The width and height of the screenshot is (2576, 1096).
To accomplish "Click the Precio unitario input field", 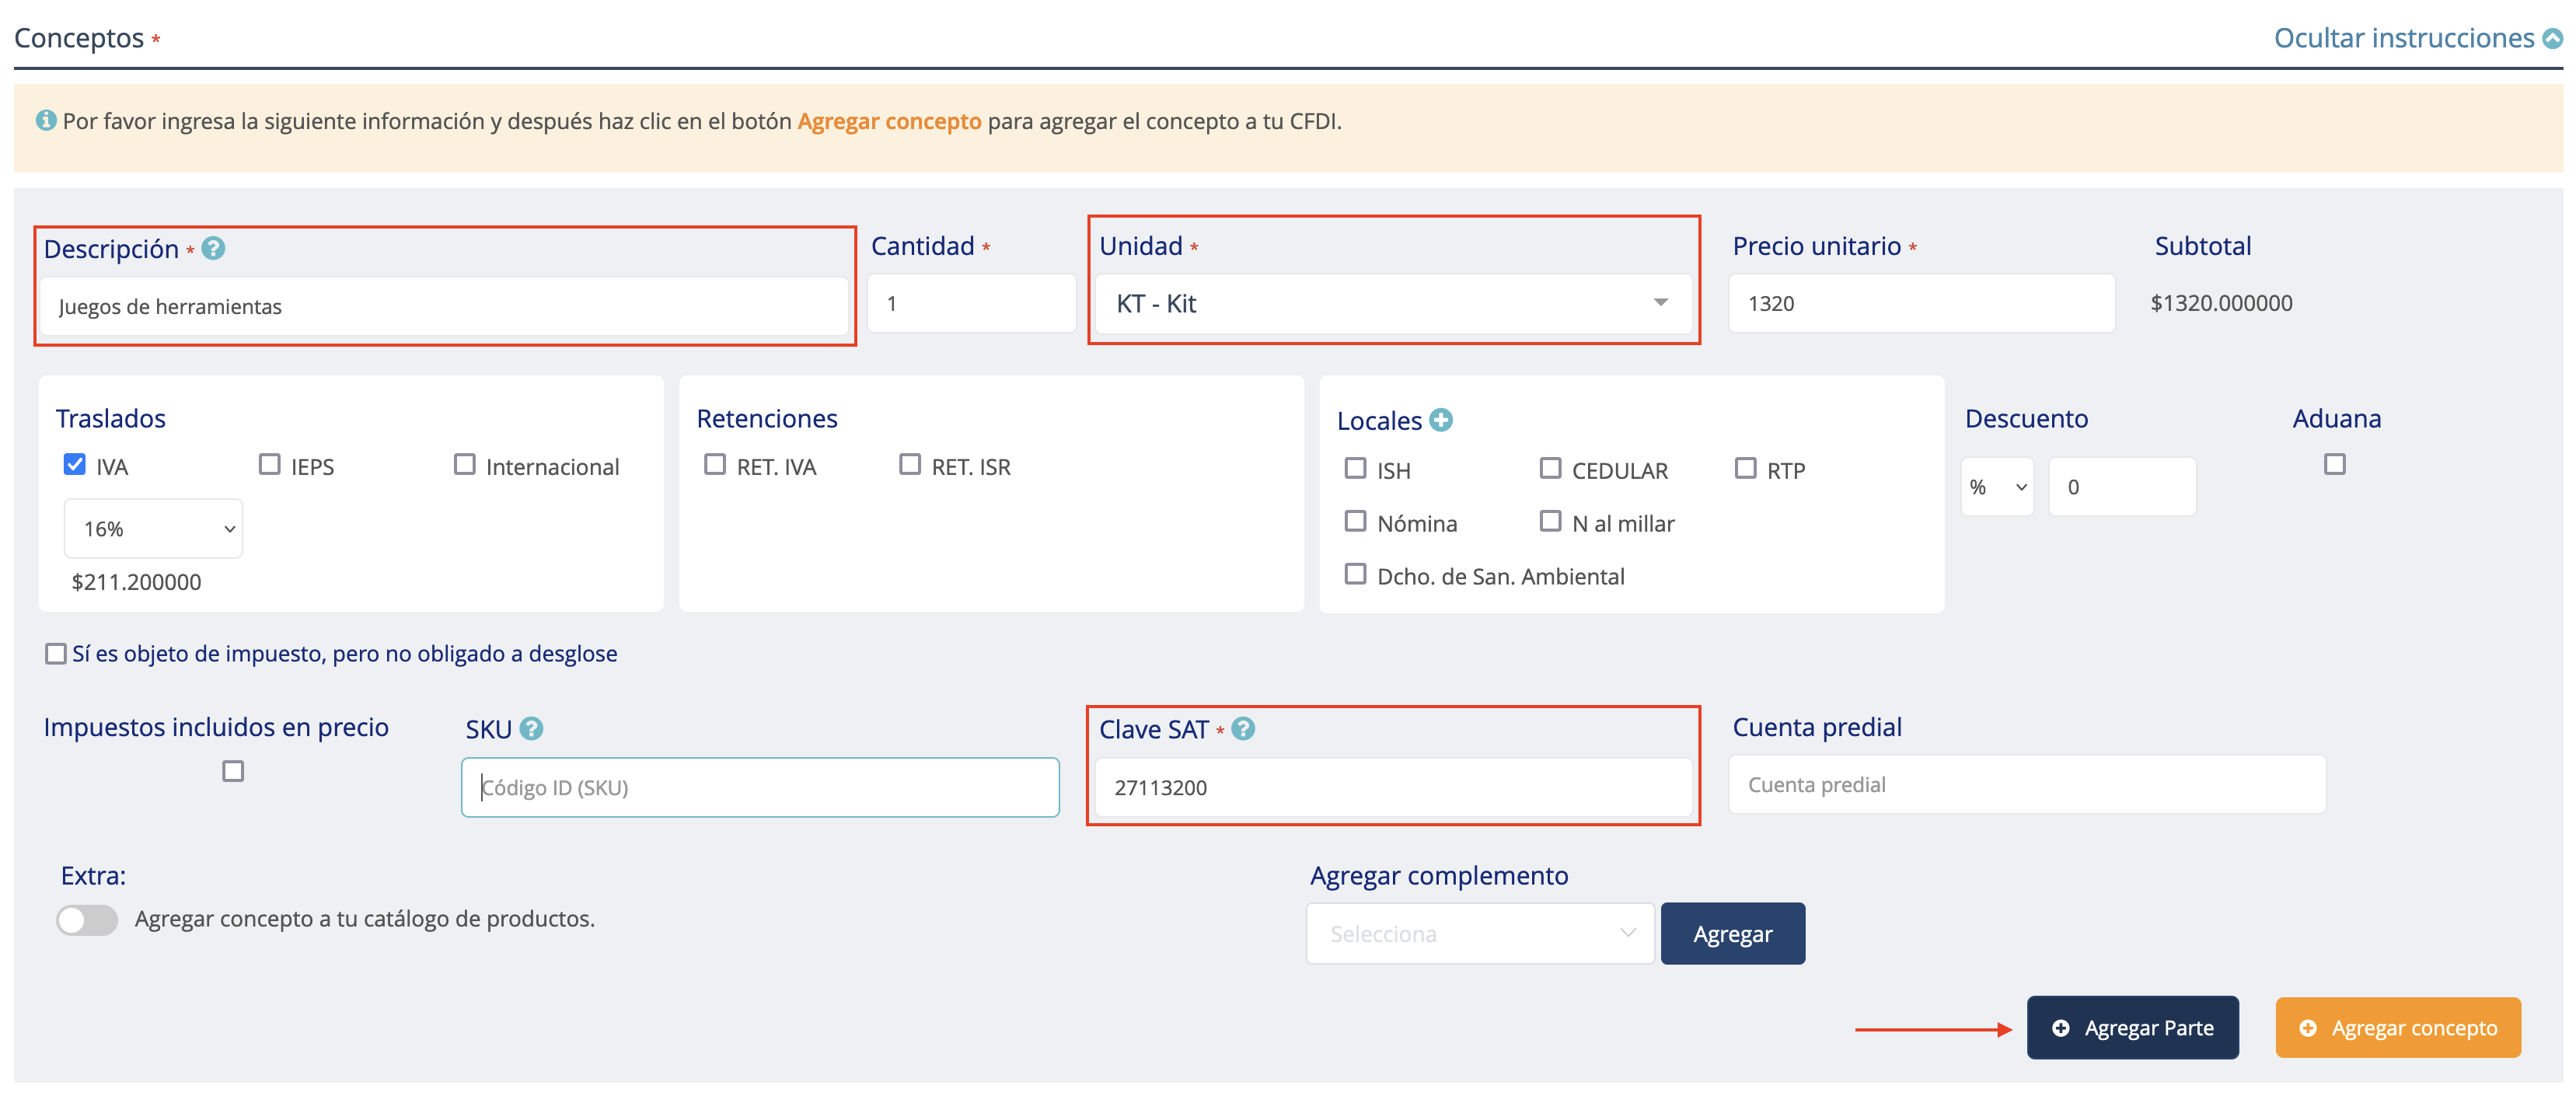I will click(x=1922, y=303).
